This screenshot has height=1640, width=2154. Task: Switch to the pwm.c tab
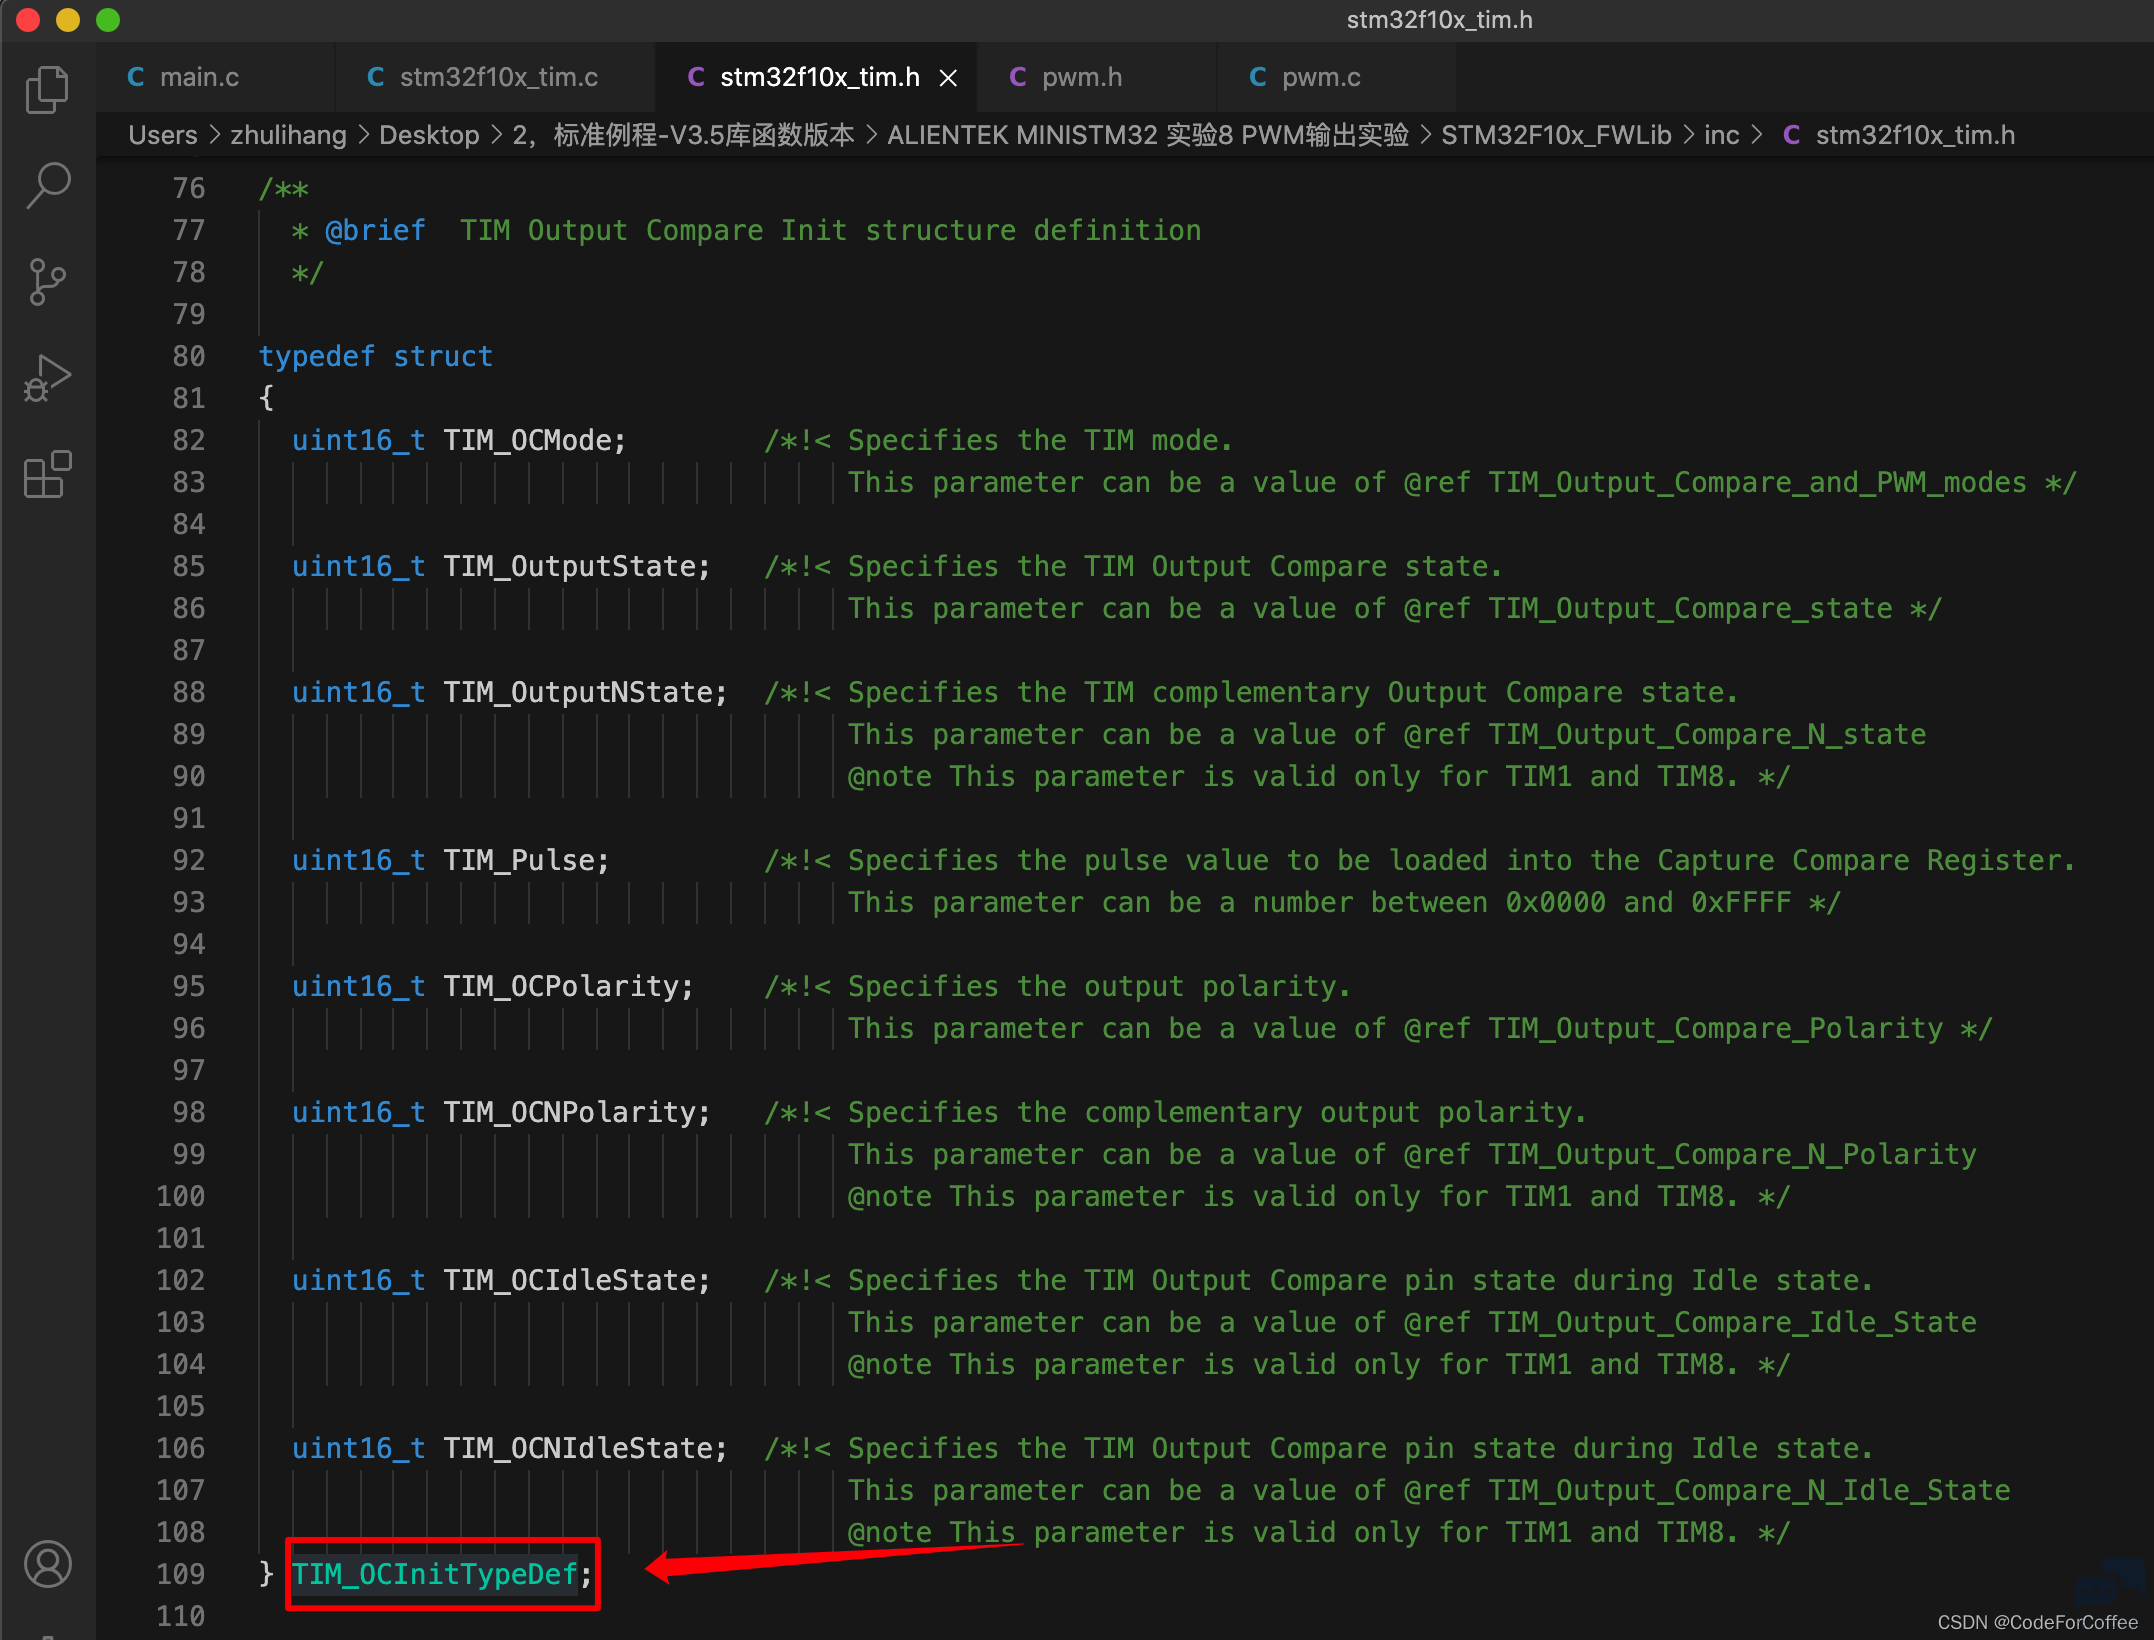(x=1320, y=77)
